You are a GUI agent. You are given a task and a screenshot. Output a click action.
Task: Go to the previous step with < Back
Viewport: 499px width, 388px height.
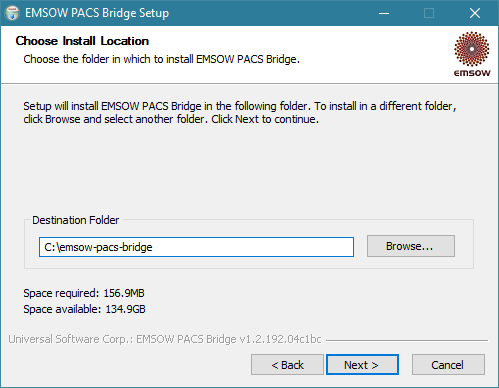click(x=287, y=365)
